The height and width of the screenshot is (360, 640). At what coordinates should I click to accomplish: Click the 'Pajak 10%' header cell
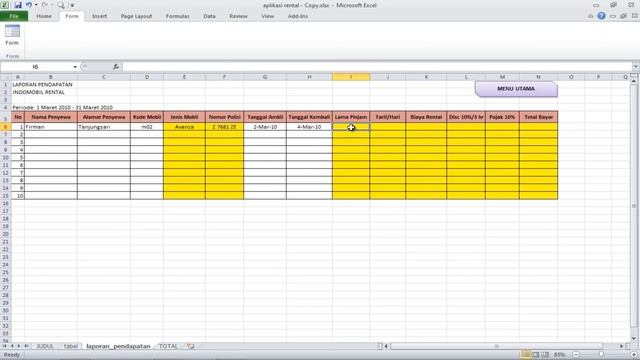(502, 117)
